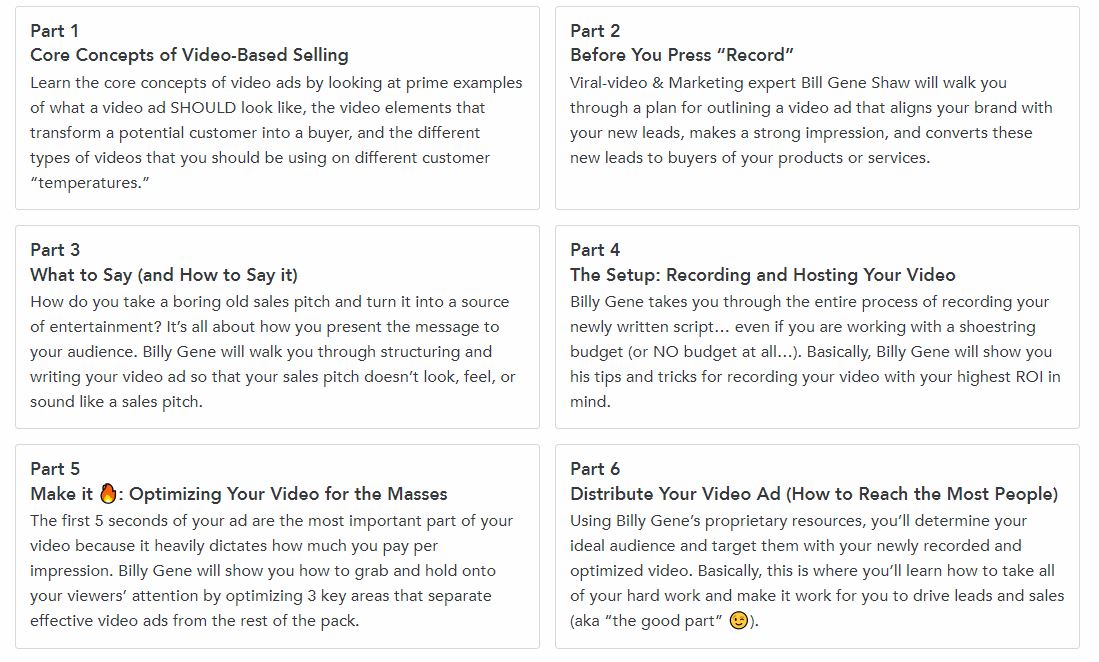Open "What to Say (and How to Say it)" heading
The height and width of the screenshot is (662, 1099).
164,274
